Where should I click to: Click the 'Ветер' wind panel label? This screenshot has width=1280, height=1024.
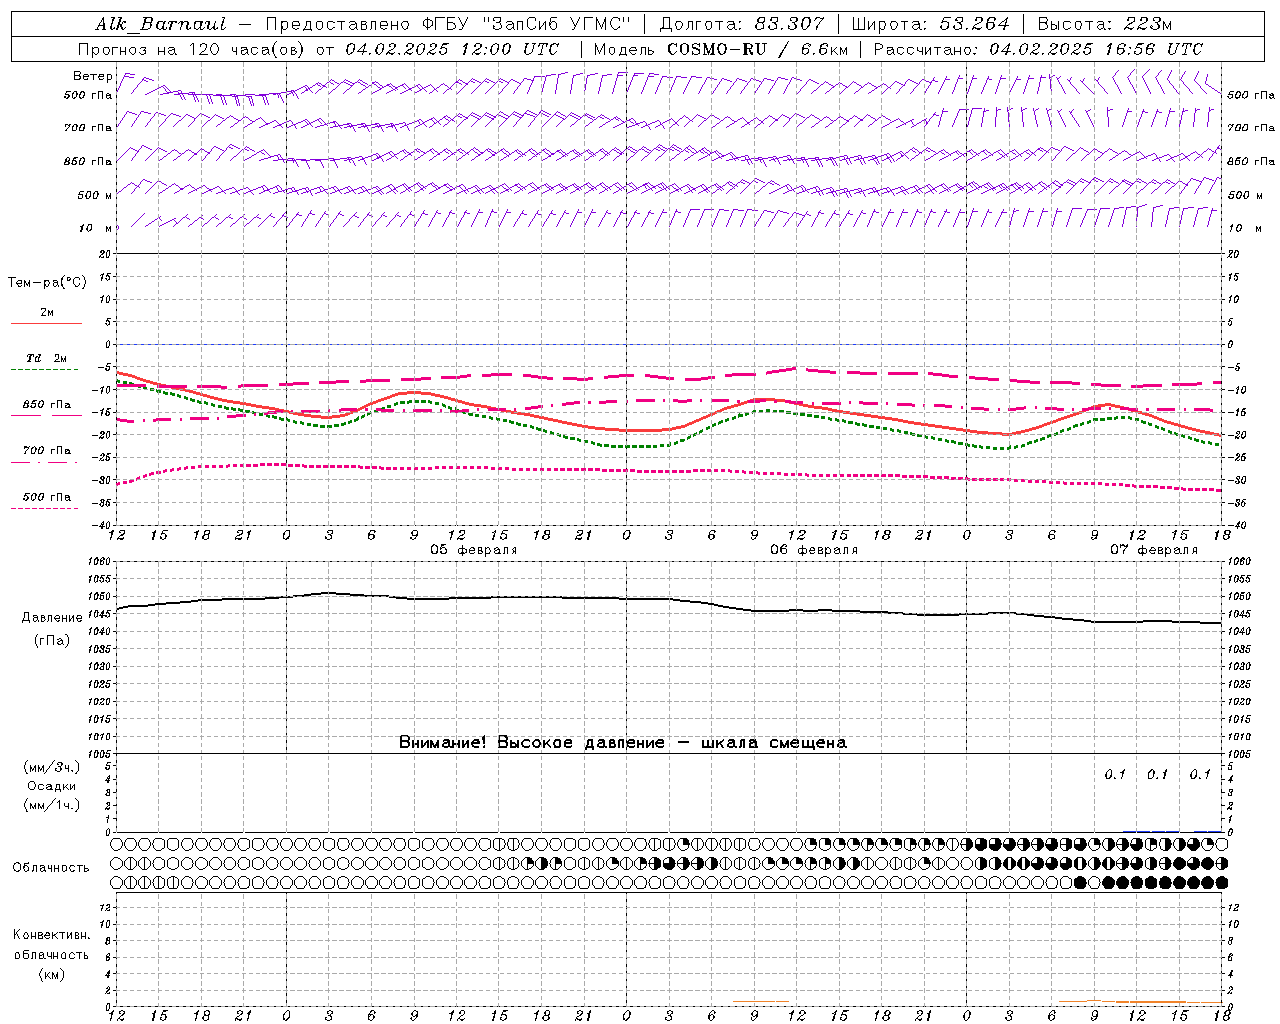(x=93, y=76)
